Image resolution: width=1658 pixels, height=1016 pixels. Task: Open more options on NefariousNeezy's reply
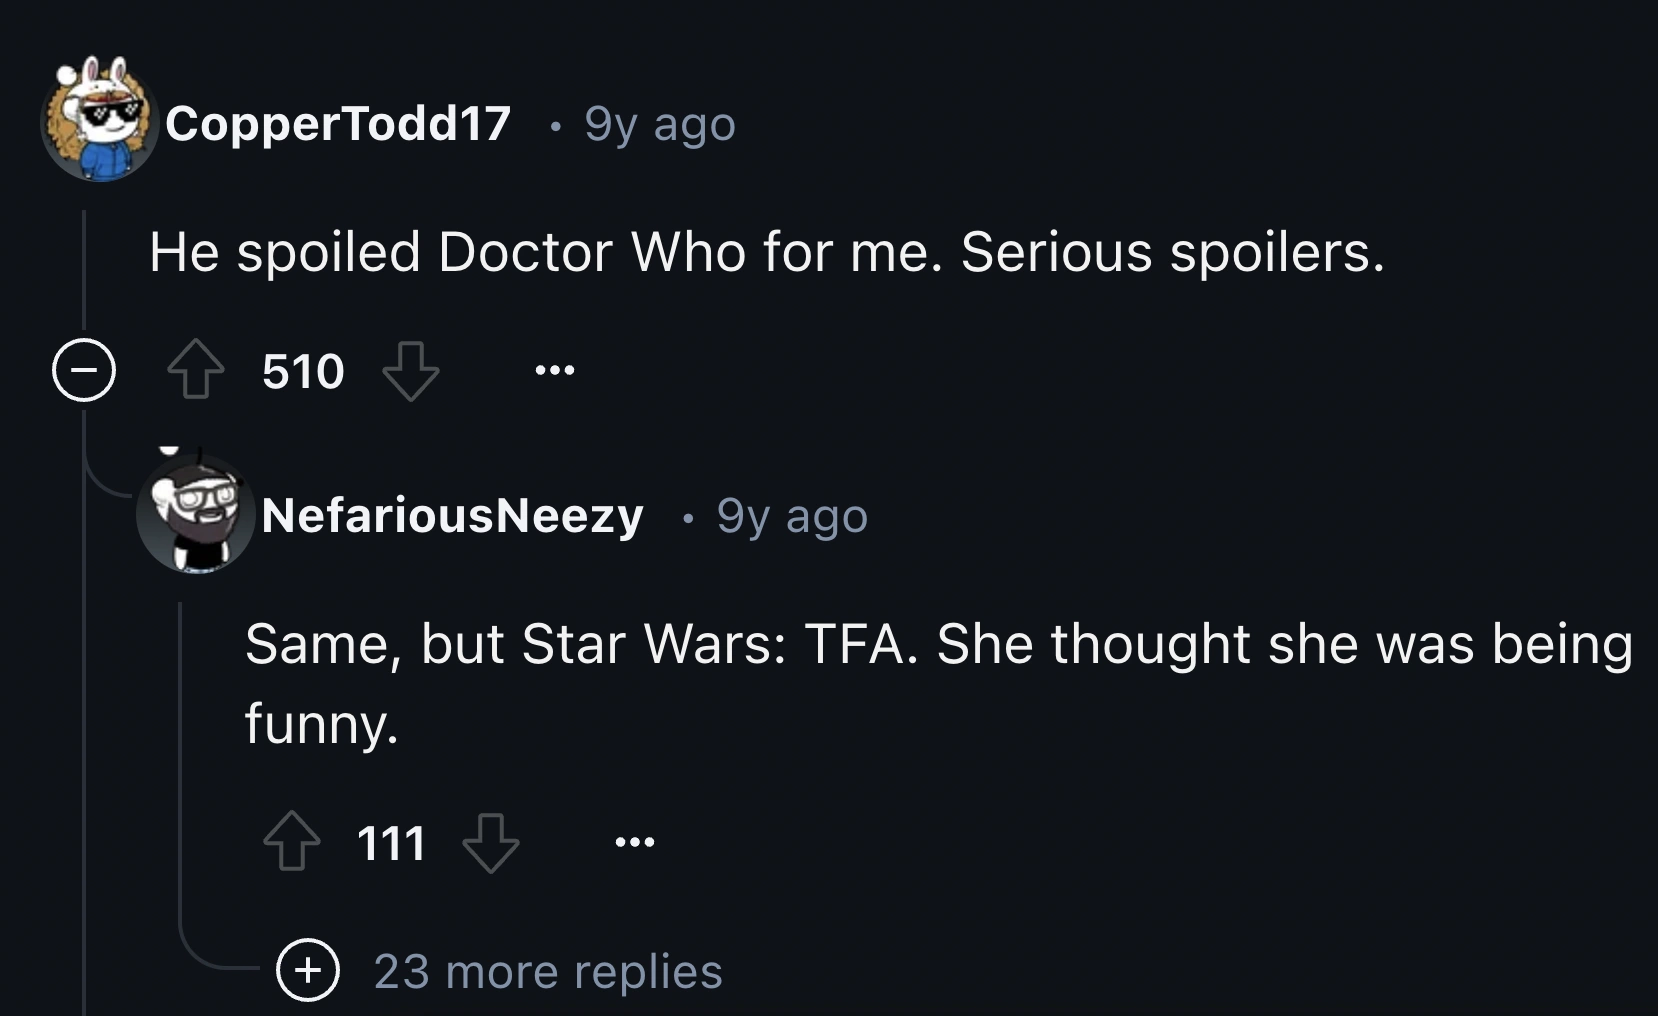[x=635, y=842]
